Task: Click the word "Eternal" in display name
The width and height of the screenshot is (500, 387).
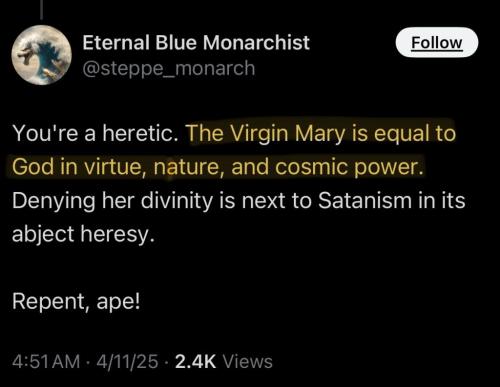Action: pyautogui.click(x=116, y=43)
